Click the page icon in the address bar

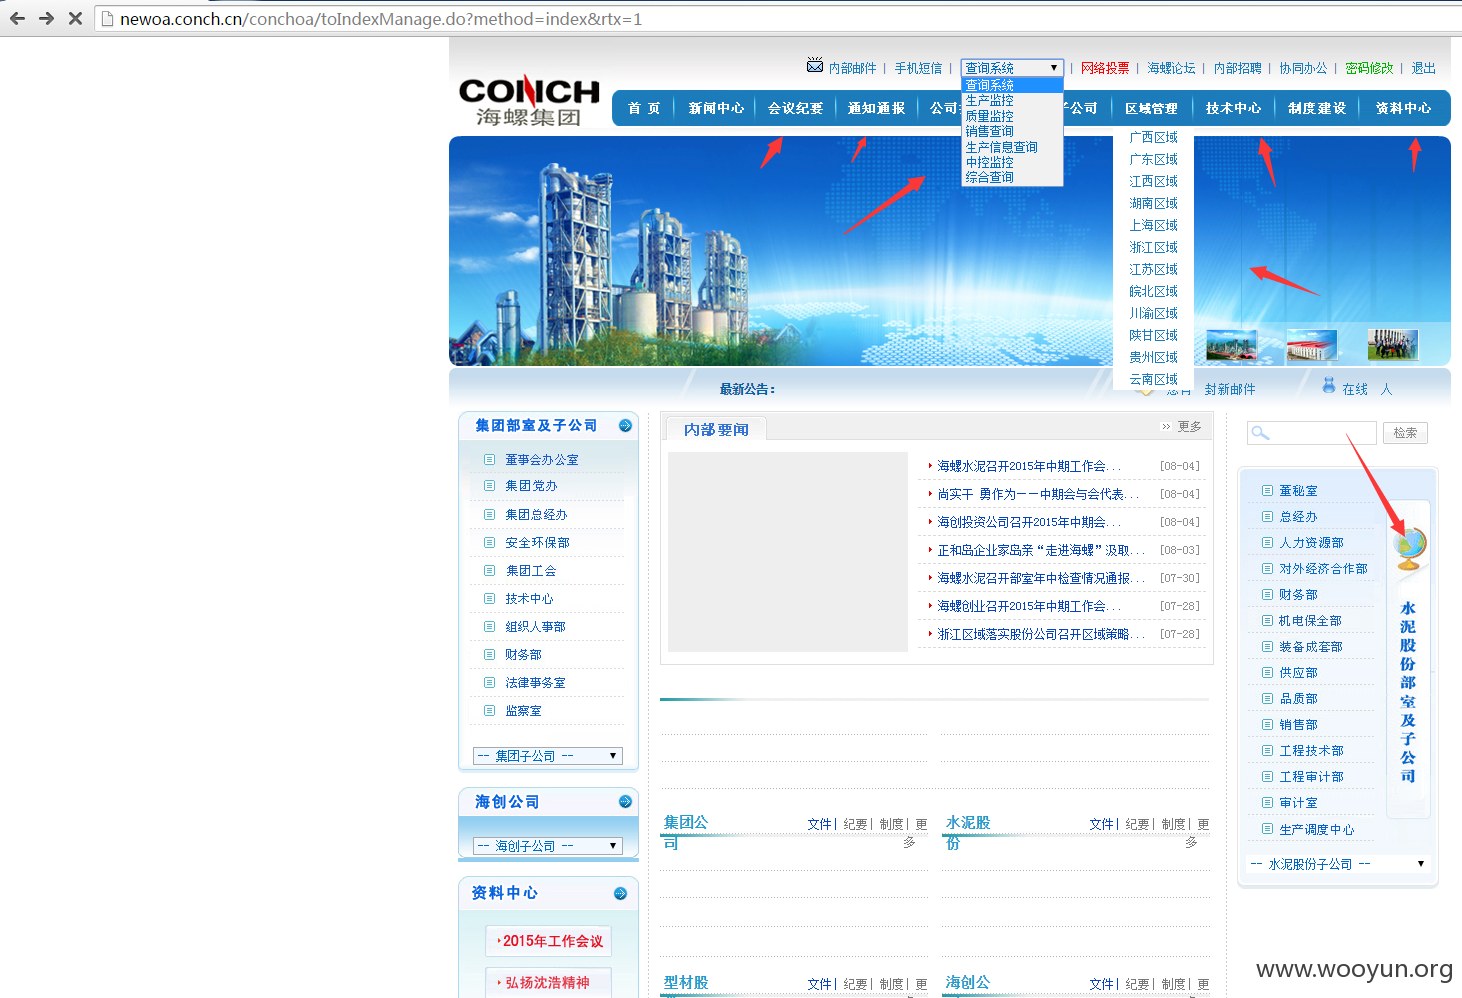(107, 18)
